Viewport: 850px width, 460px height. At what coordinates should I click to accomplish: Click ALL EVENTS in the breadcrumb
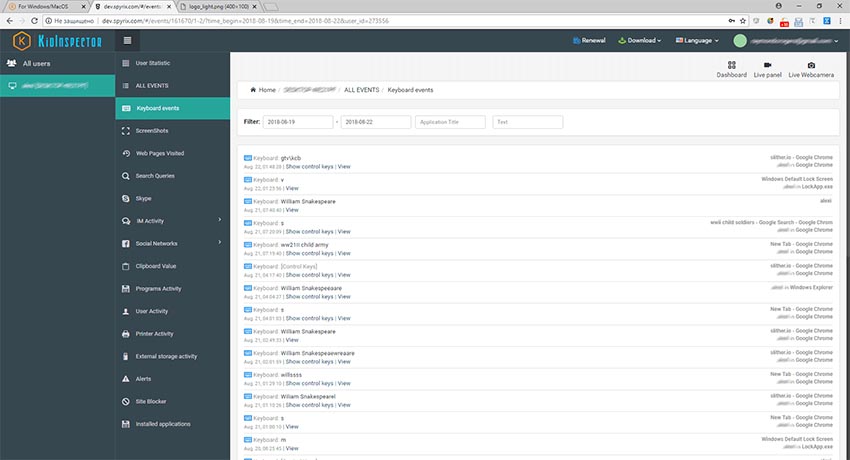click(360, 90)
